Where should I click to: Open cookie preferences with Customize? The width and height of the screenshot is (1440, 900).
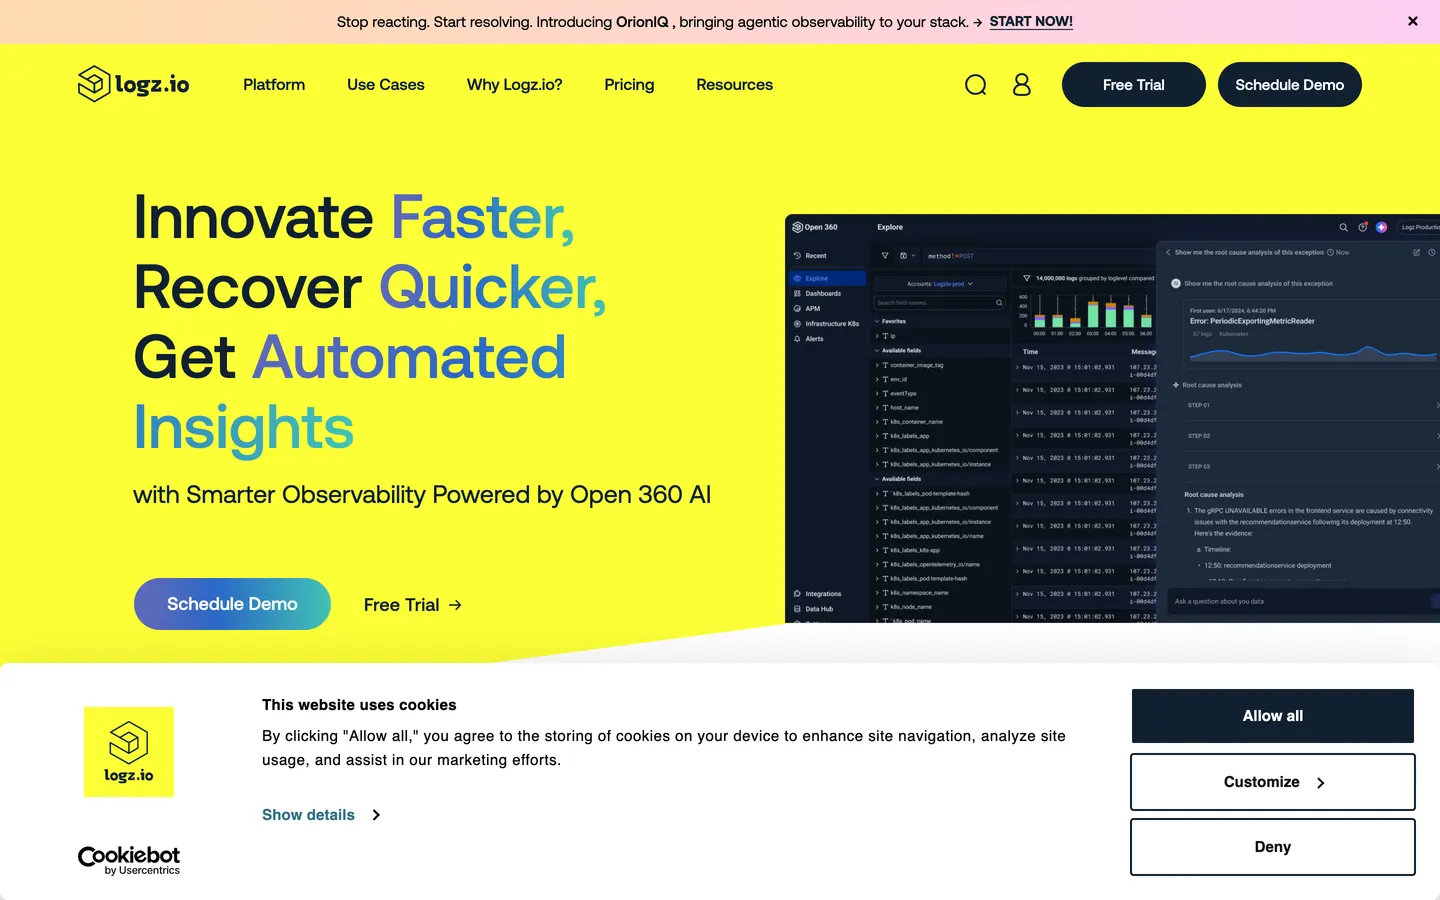[1273, 782]
